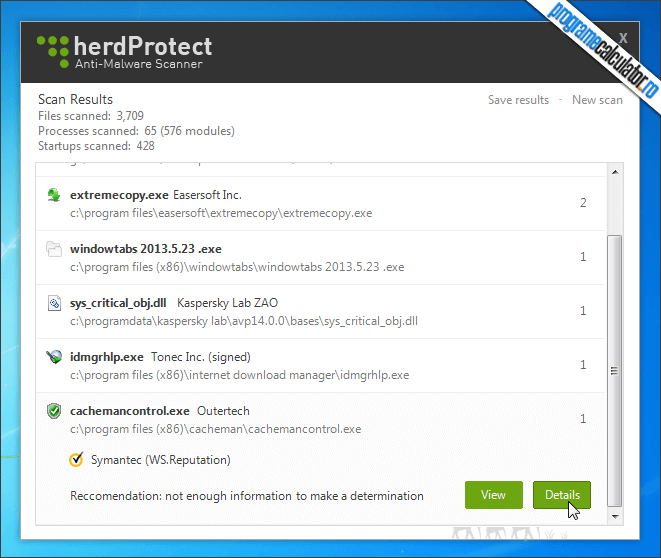
Task: Click the herdProtect title text
Action: pos(142,46)
